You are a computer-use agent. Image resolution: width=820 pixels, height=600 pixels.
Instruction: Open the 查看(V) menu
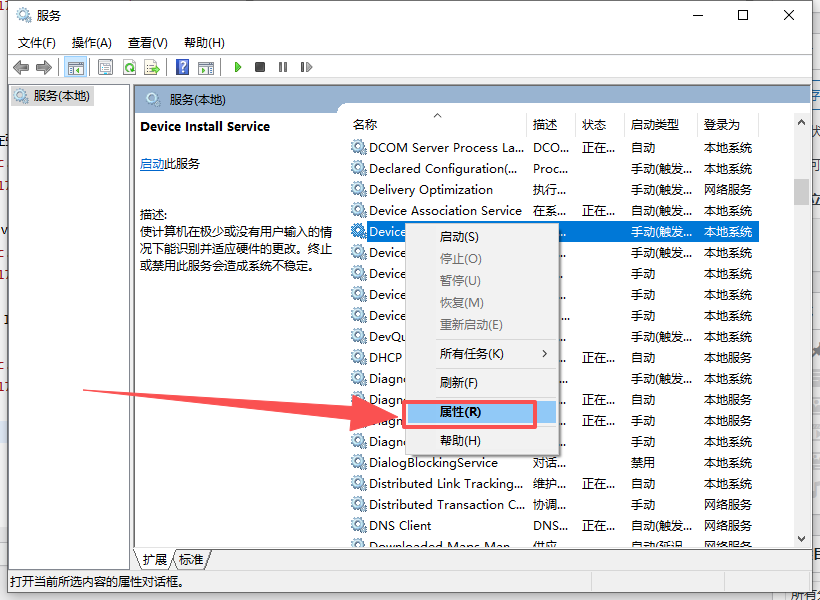click(x=147, y=42)
